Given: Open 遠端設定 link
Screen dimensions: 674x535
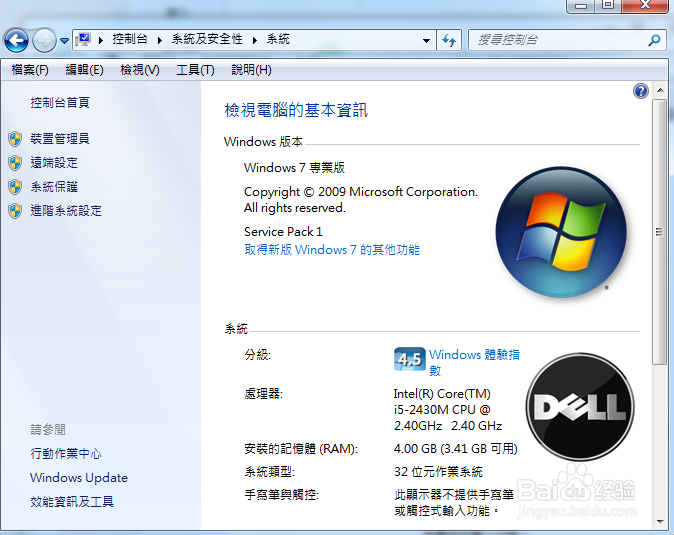Looking at the screenshot, I should 54,163.
